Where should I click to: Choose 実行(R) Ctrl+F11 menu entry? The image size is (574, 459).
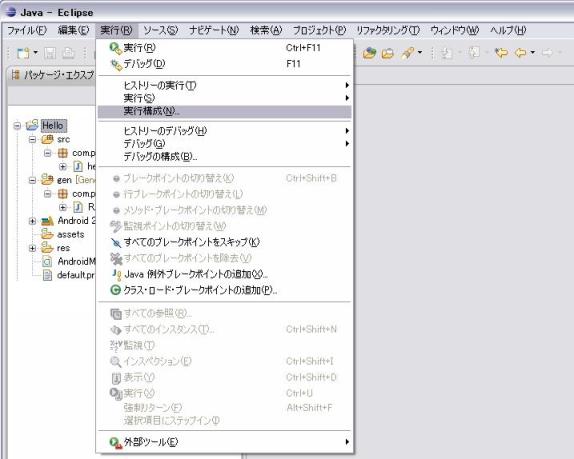coord(224,48)
